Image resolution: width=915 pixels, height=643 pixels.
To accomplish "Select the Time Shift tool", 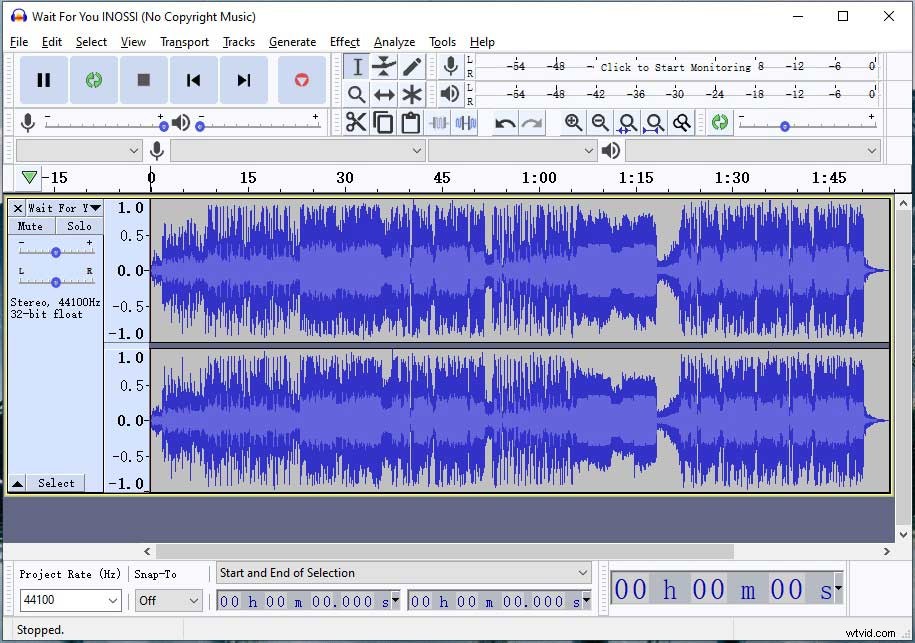I will [384, 94].
